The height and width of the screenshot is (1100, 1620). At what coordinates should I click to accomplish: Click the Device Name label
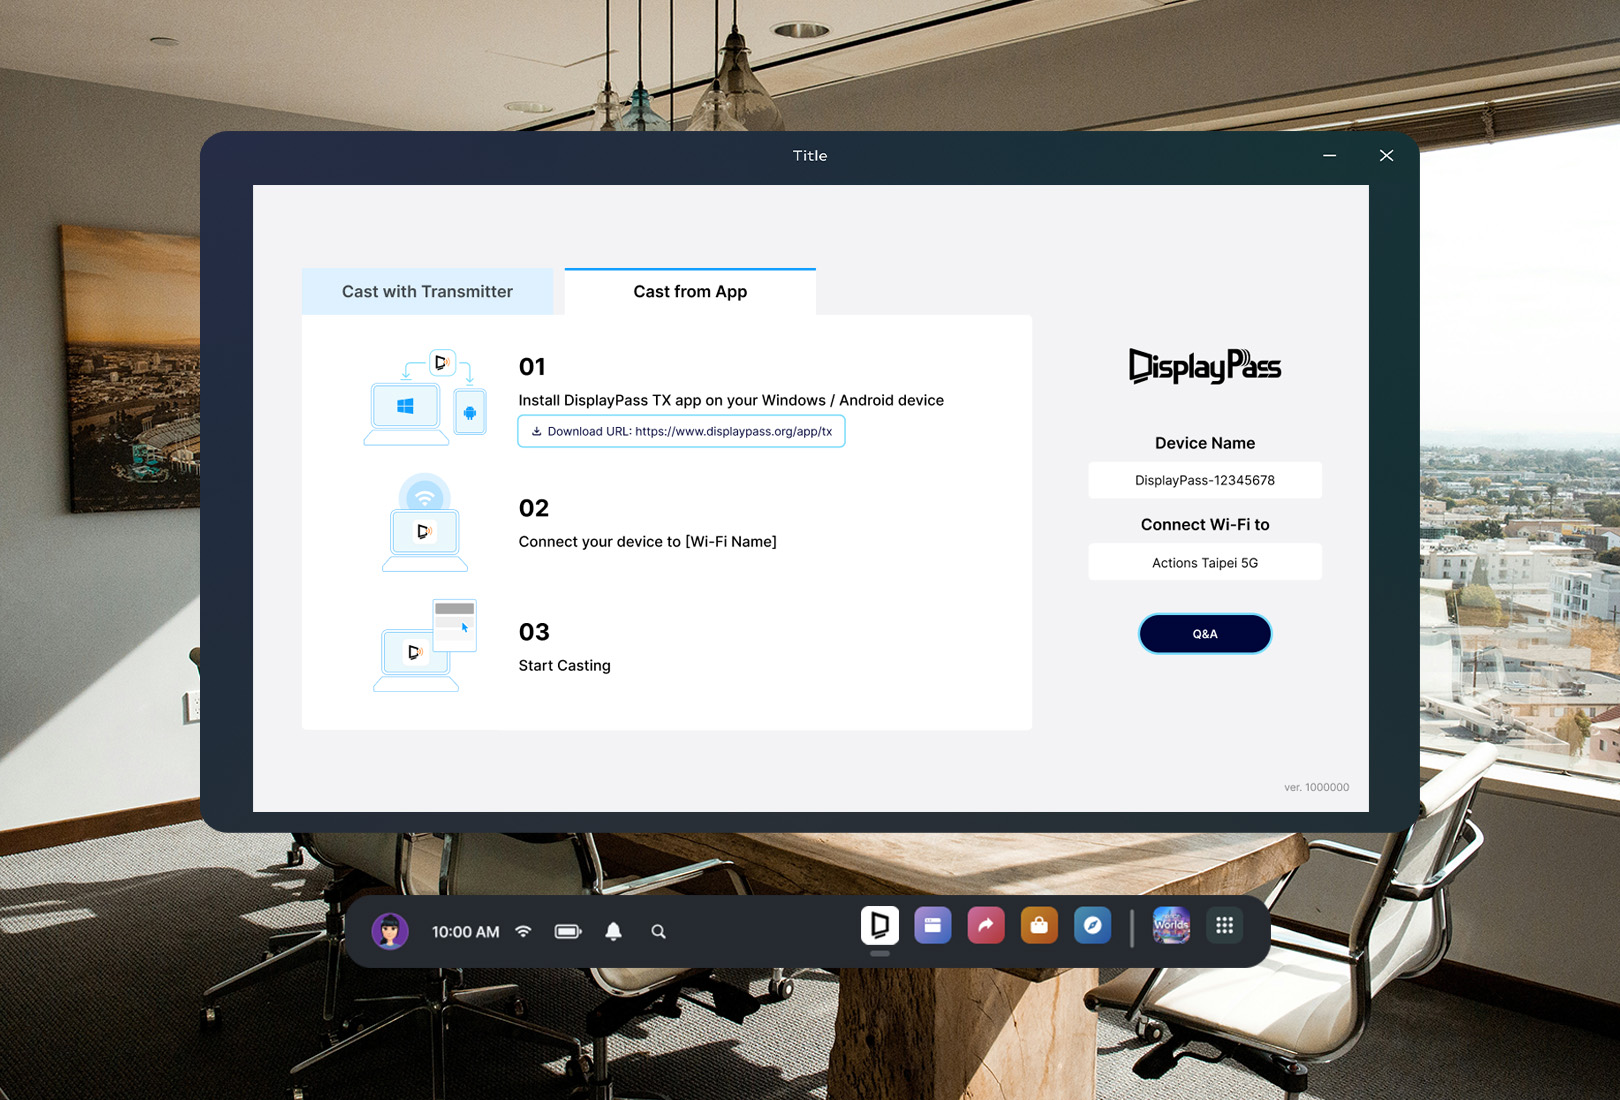coord(1205,443)
